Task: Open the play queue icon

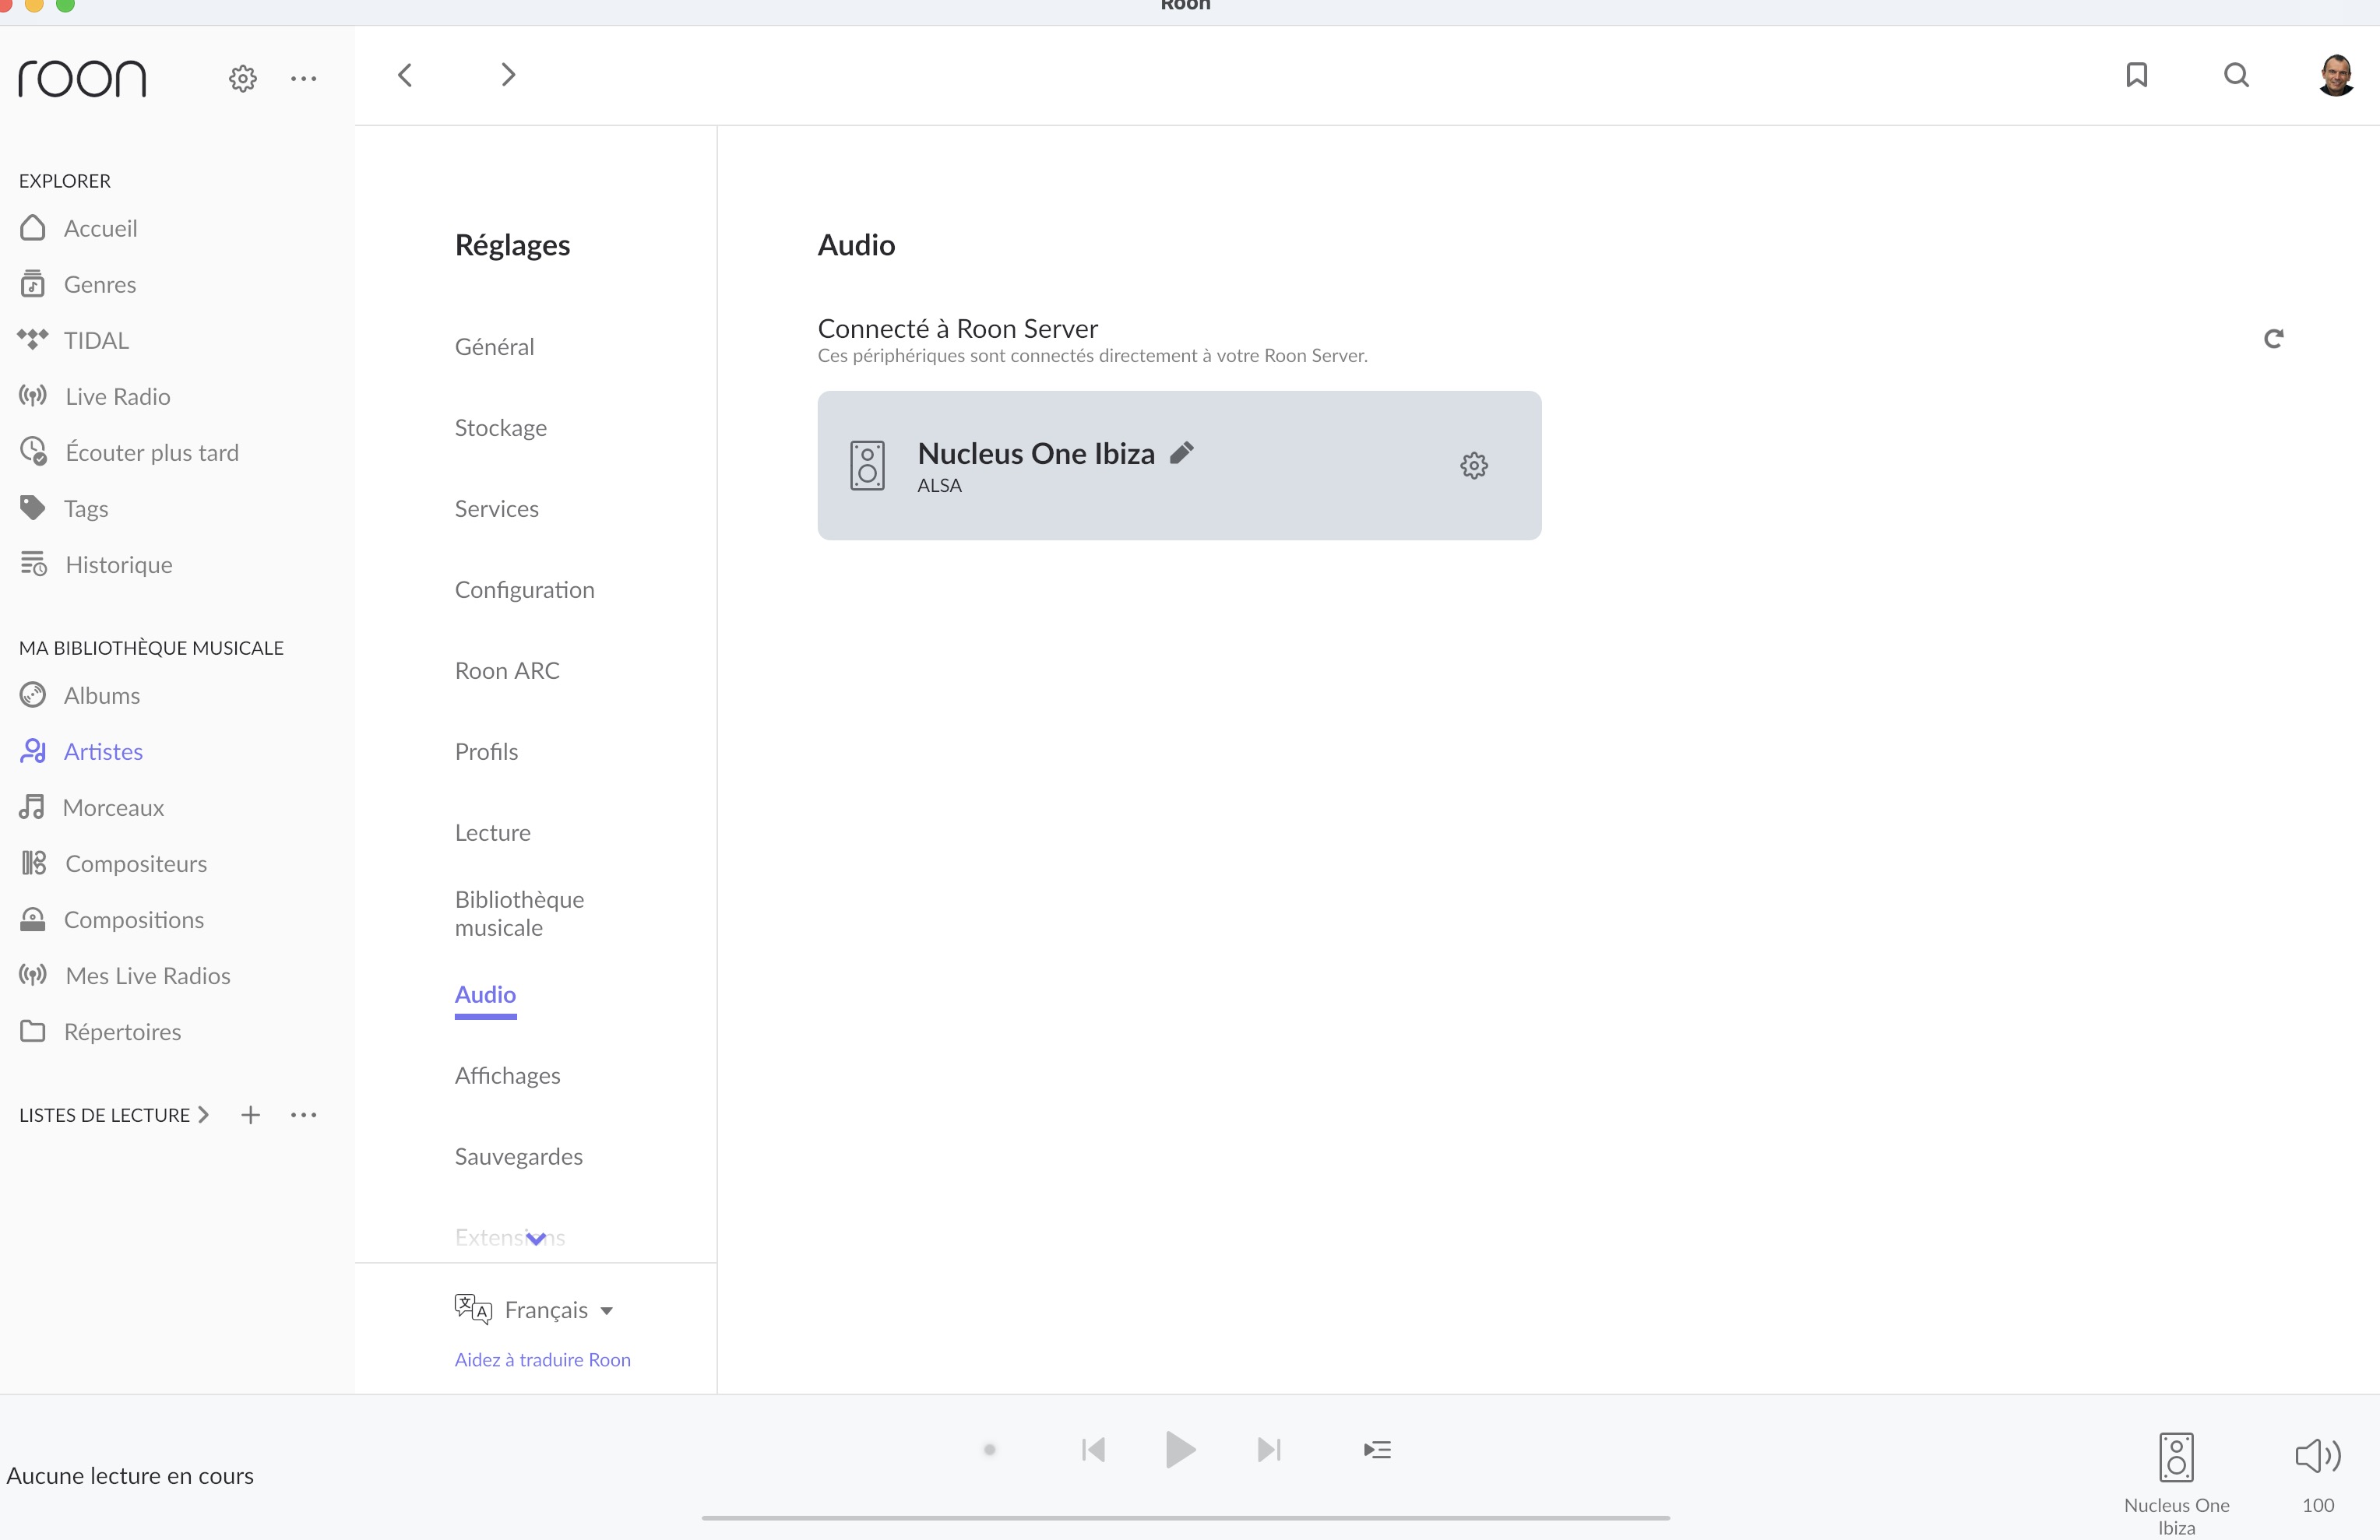Action: tap(1377, 1449)
